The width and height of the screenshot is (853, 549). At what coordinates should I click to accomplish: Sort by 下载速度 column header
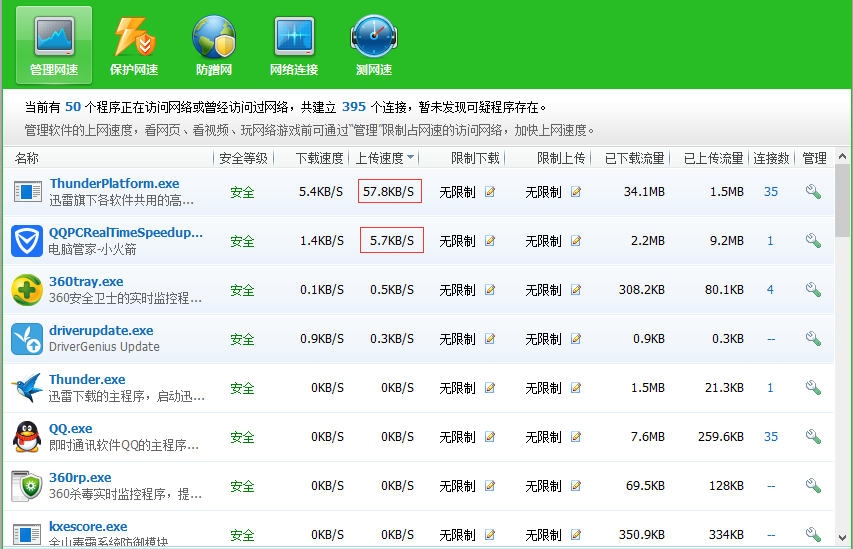click(320, 158)
